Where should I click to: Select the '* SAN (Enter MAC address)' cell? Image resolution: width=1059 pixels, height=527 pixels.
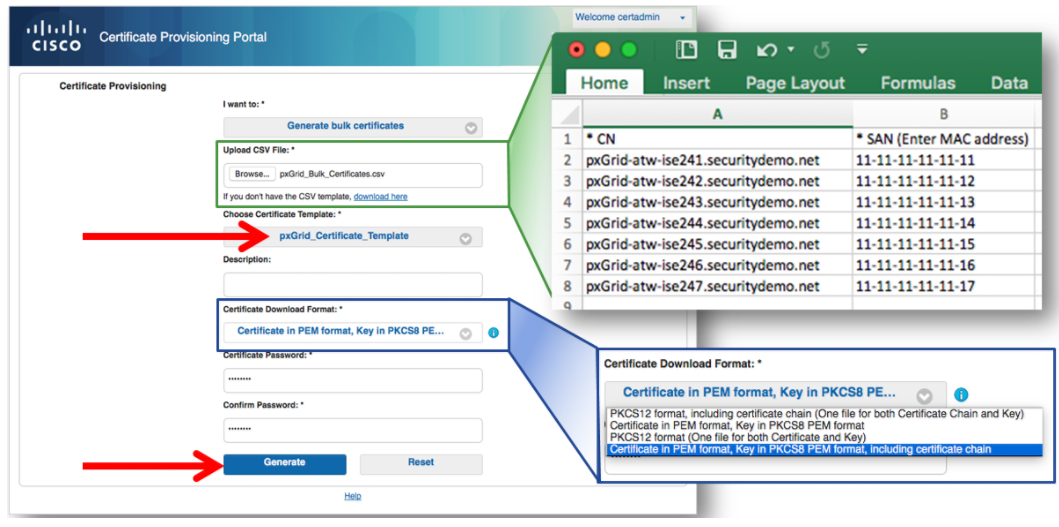943,139
